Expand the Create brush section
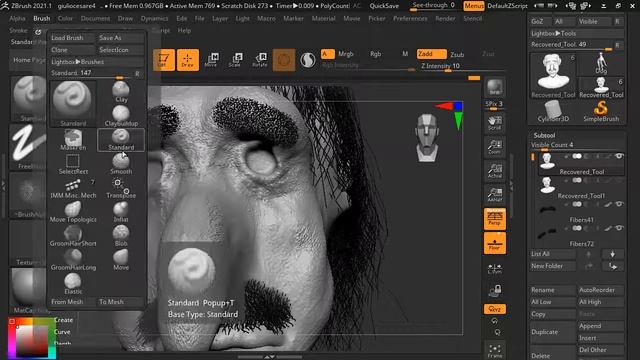The width and height of the screenshot is (640, 360). pos(63,320)
